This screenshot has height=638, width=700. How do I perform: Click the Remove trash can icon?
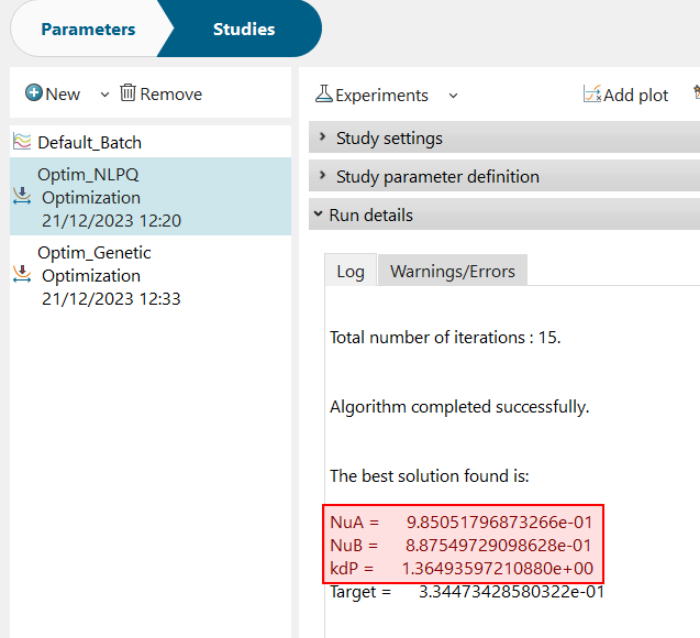click(128, 94)
